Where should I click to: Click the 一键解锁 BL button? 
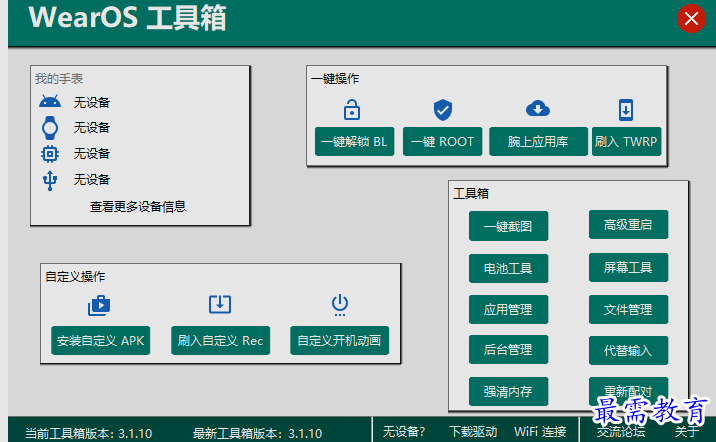point(354,142)
